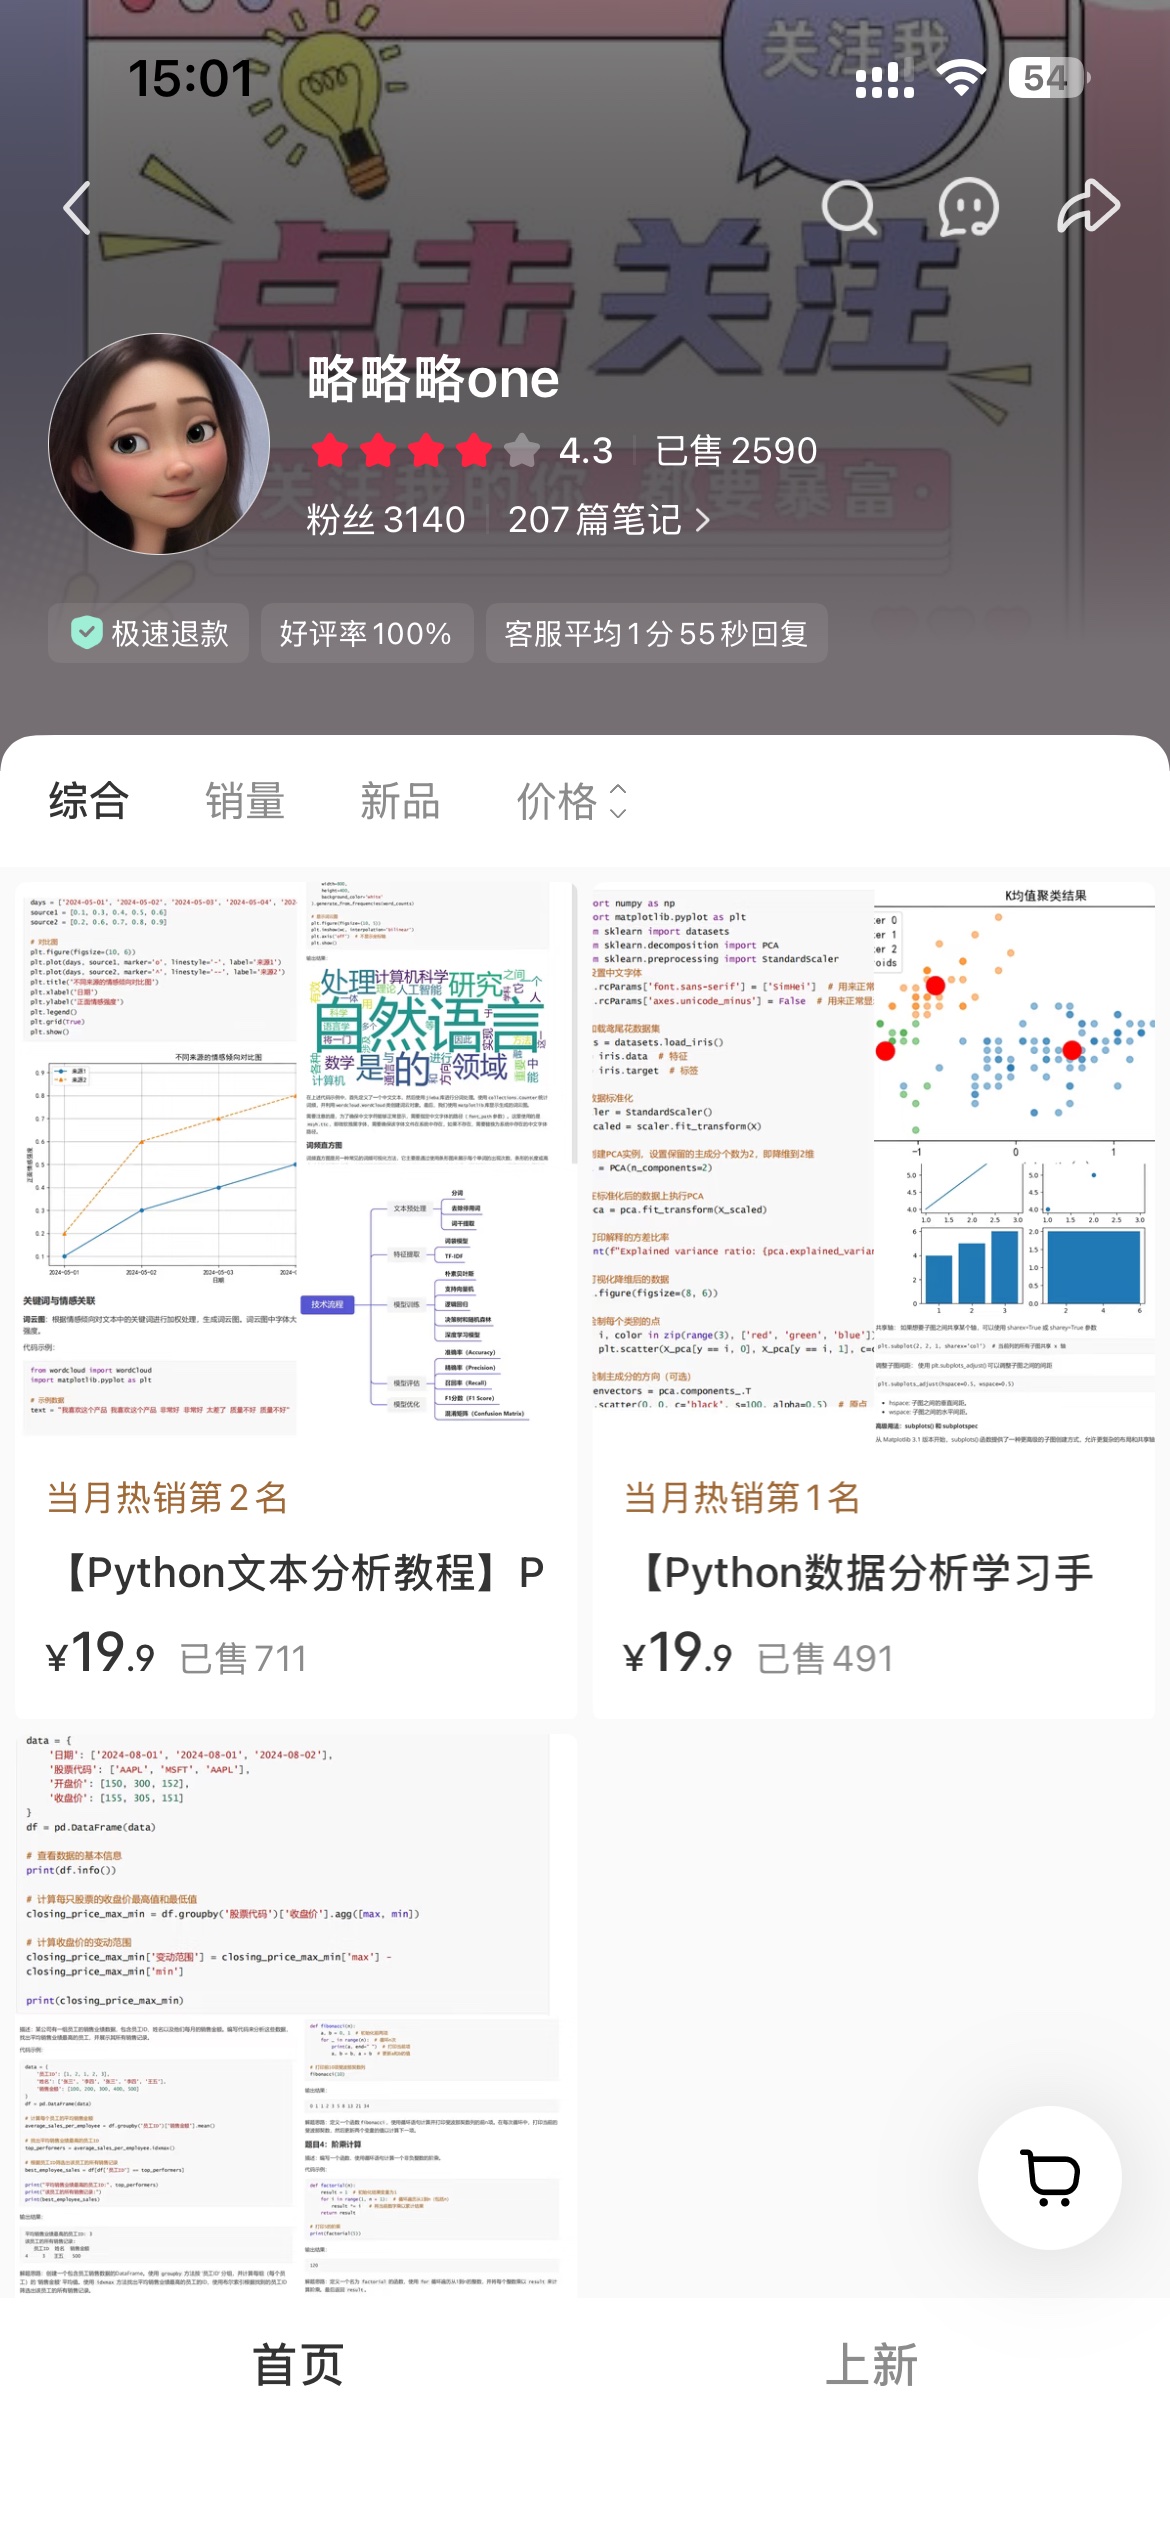The height and width of the screenshot is (2532, 1170).
Task: Tap the five-star rating display
Action: [425, 451]
